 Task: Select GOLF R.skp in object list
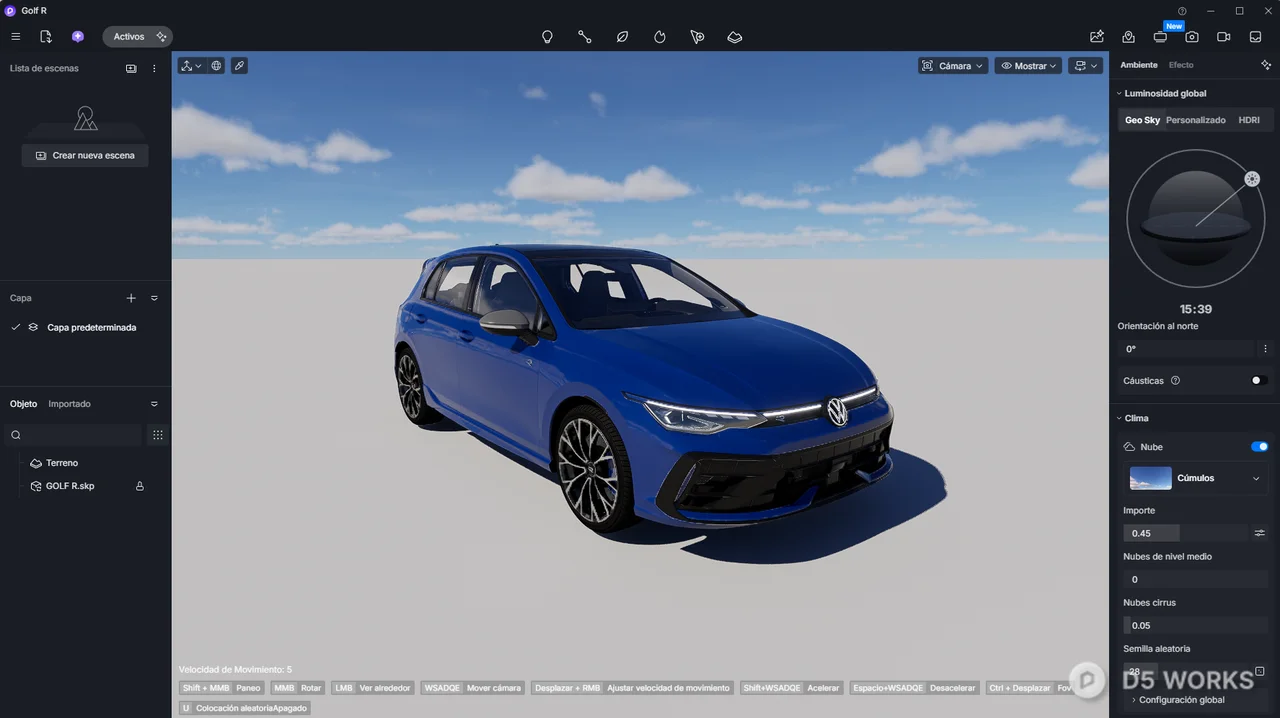70,486
